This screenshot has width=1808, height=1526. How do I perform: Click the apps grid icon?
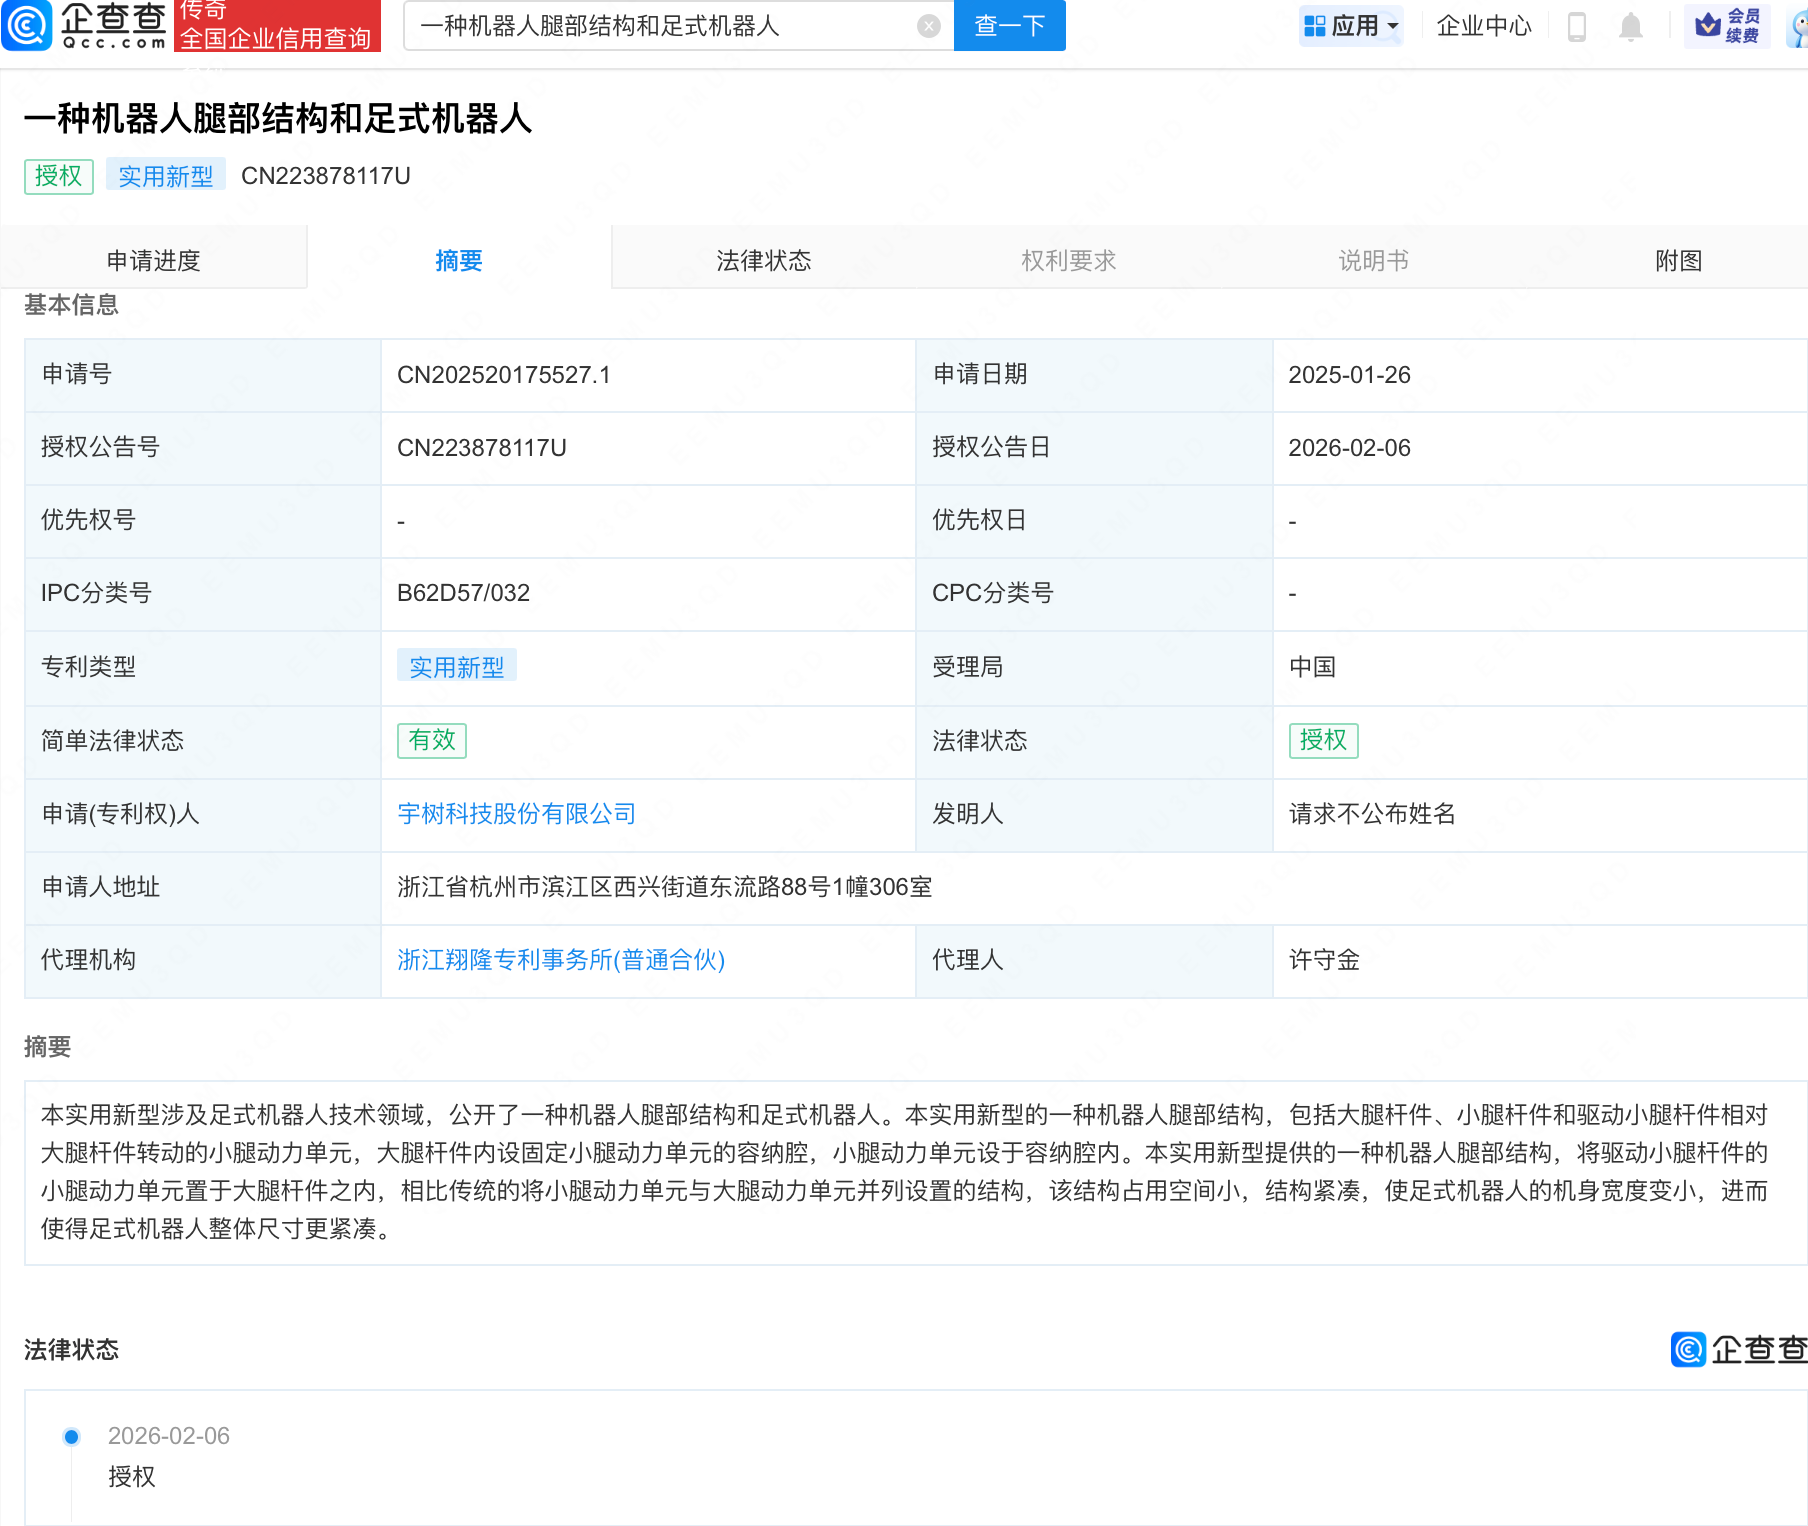point(1315,26)
